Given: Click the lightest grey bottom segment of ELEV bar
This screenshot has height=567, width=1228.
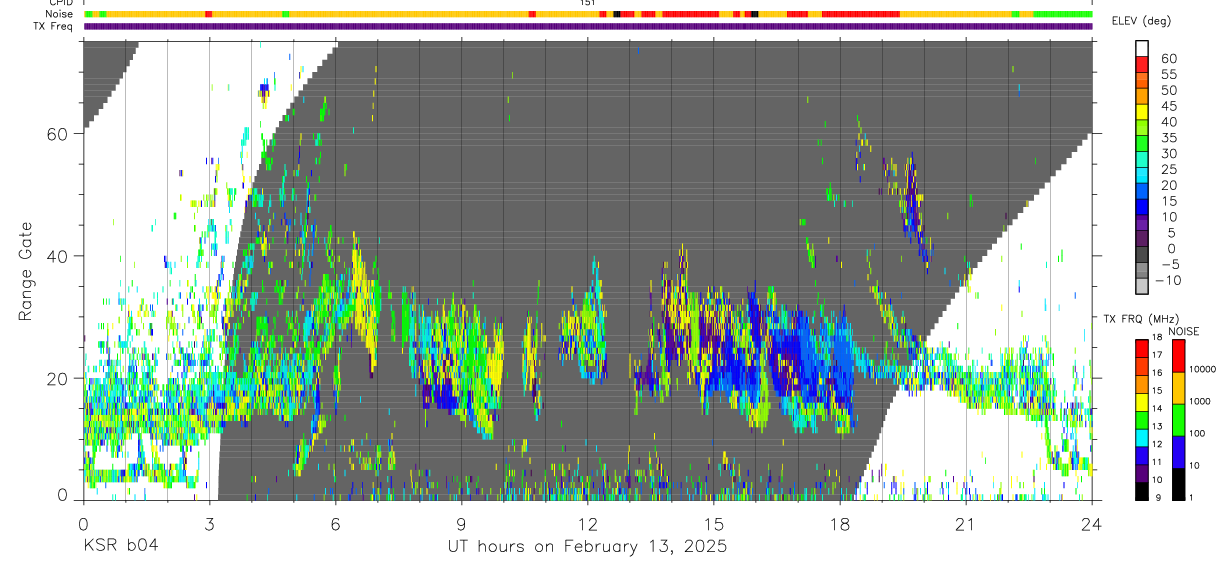Looking at the screenshot, I should click(x=1142, y=286).
